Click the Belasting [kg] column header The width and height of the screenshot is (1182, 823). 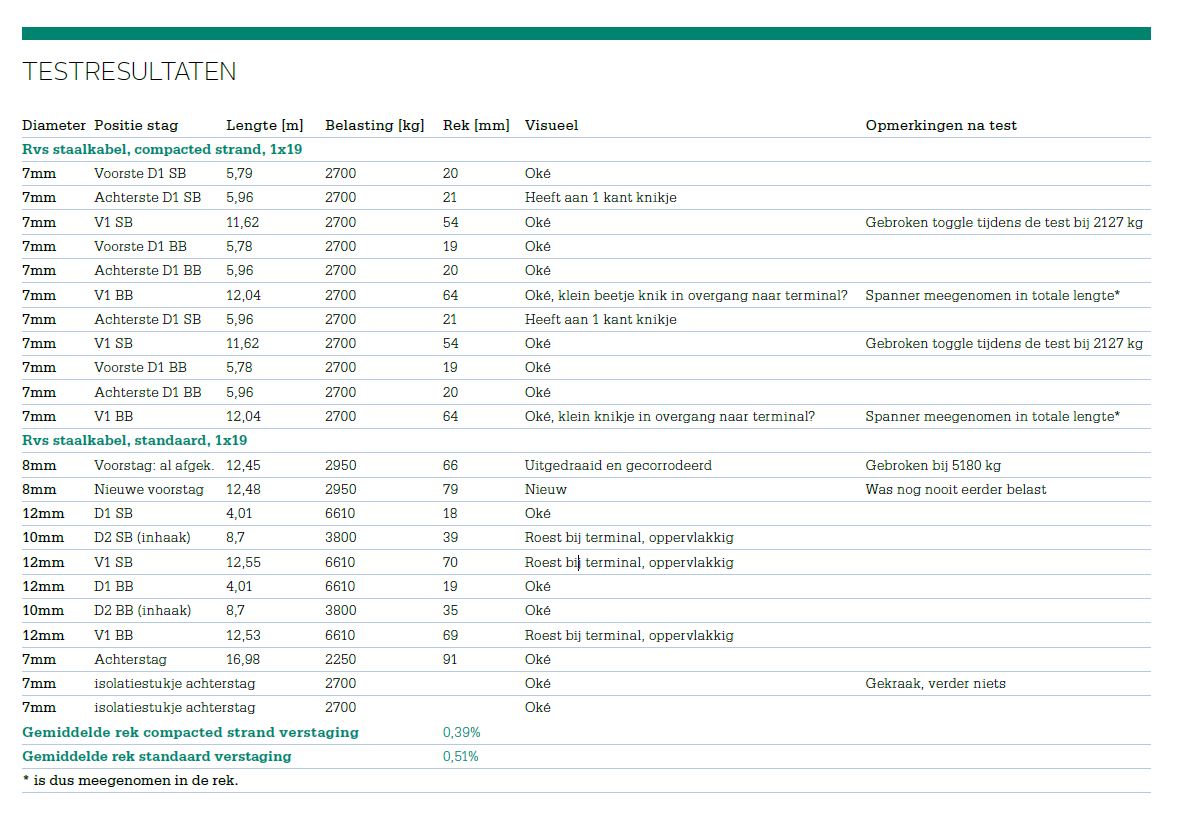point(375,126)
